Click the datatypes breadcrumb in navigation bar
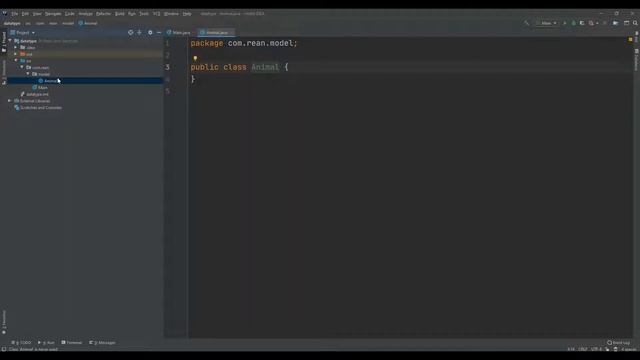640x360 pixels. (12, 23)
